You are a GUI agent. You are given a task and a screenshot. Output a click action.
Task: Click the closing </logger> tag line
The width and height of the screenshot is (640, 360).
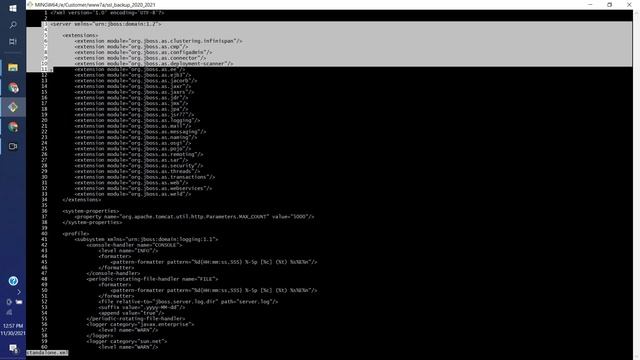[100, 336]
